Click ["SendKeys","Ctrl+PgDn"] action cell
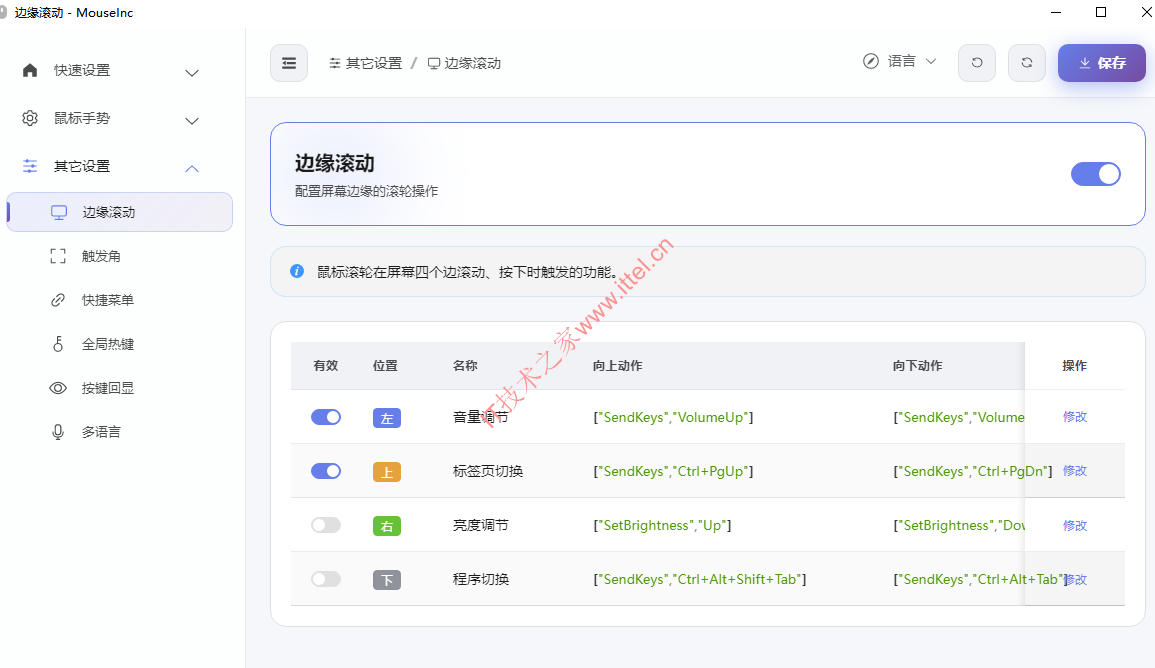The width and height of the screenshot is (1155, 668). 973,471
